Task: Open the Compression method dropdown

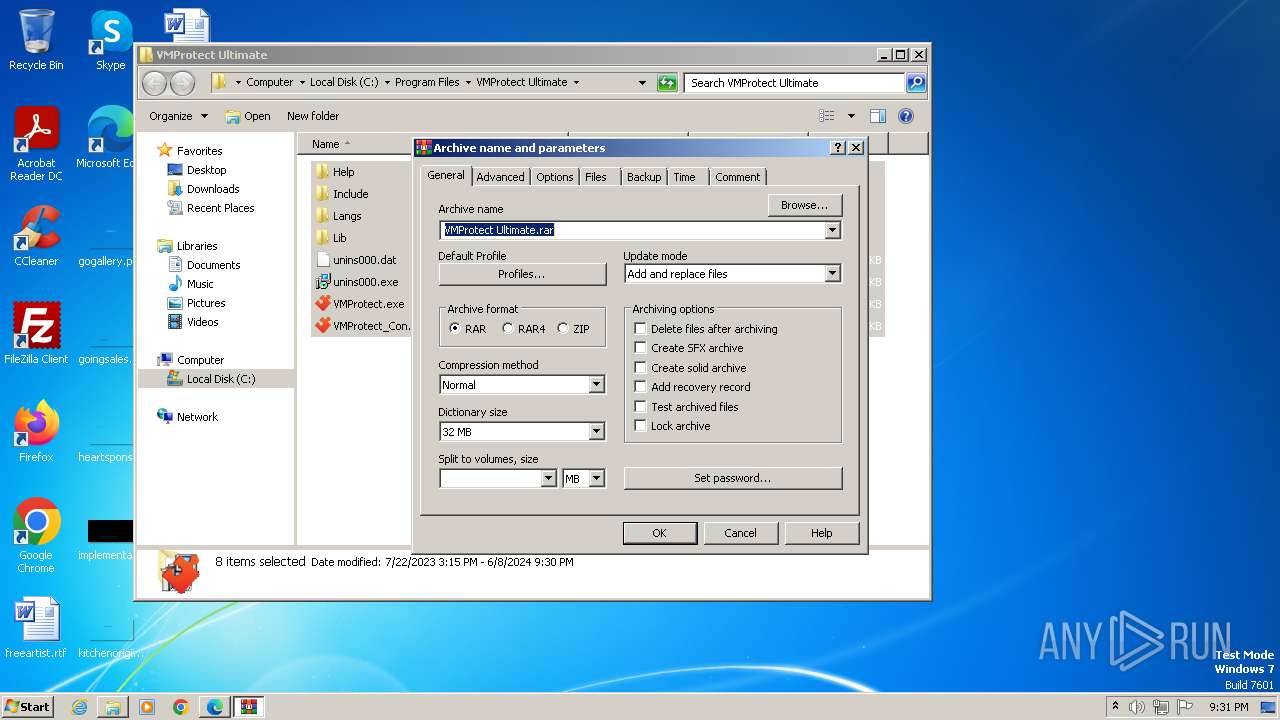Action: [596, 385]
